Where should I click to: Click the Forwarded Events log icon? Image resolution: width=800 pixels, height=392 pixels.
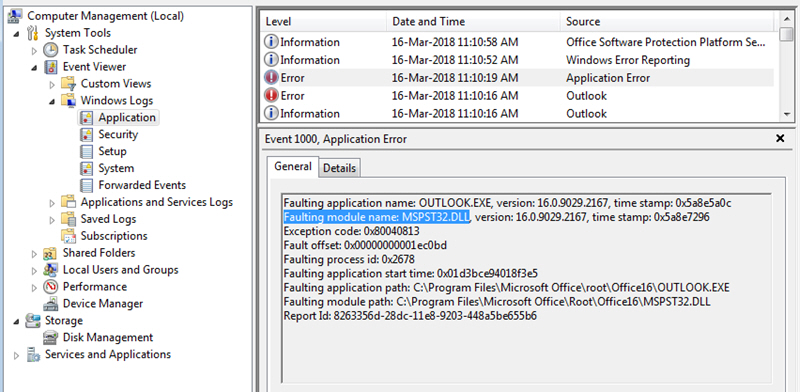[x=87, y=185]
